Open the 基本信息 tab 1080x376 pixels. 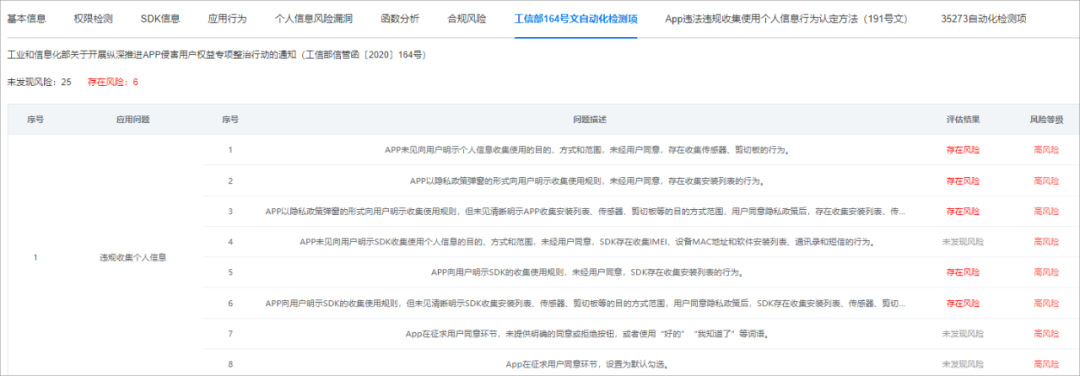(x=26, y=19)
